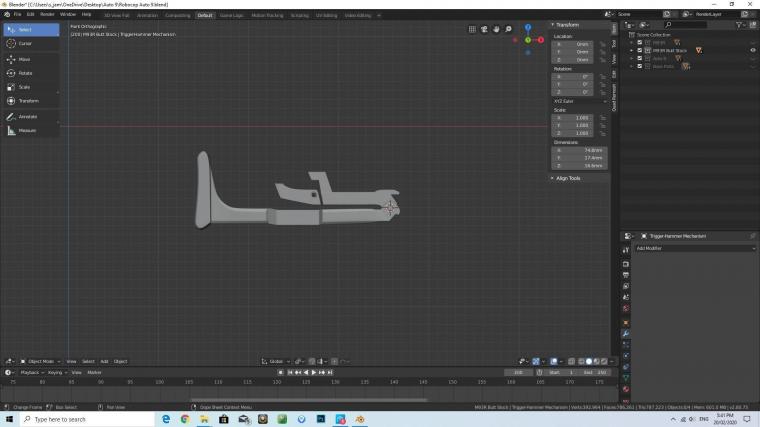Open the Output properties tab

tap(626, 275)
